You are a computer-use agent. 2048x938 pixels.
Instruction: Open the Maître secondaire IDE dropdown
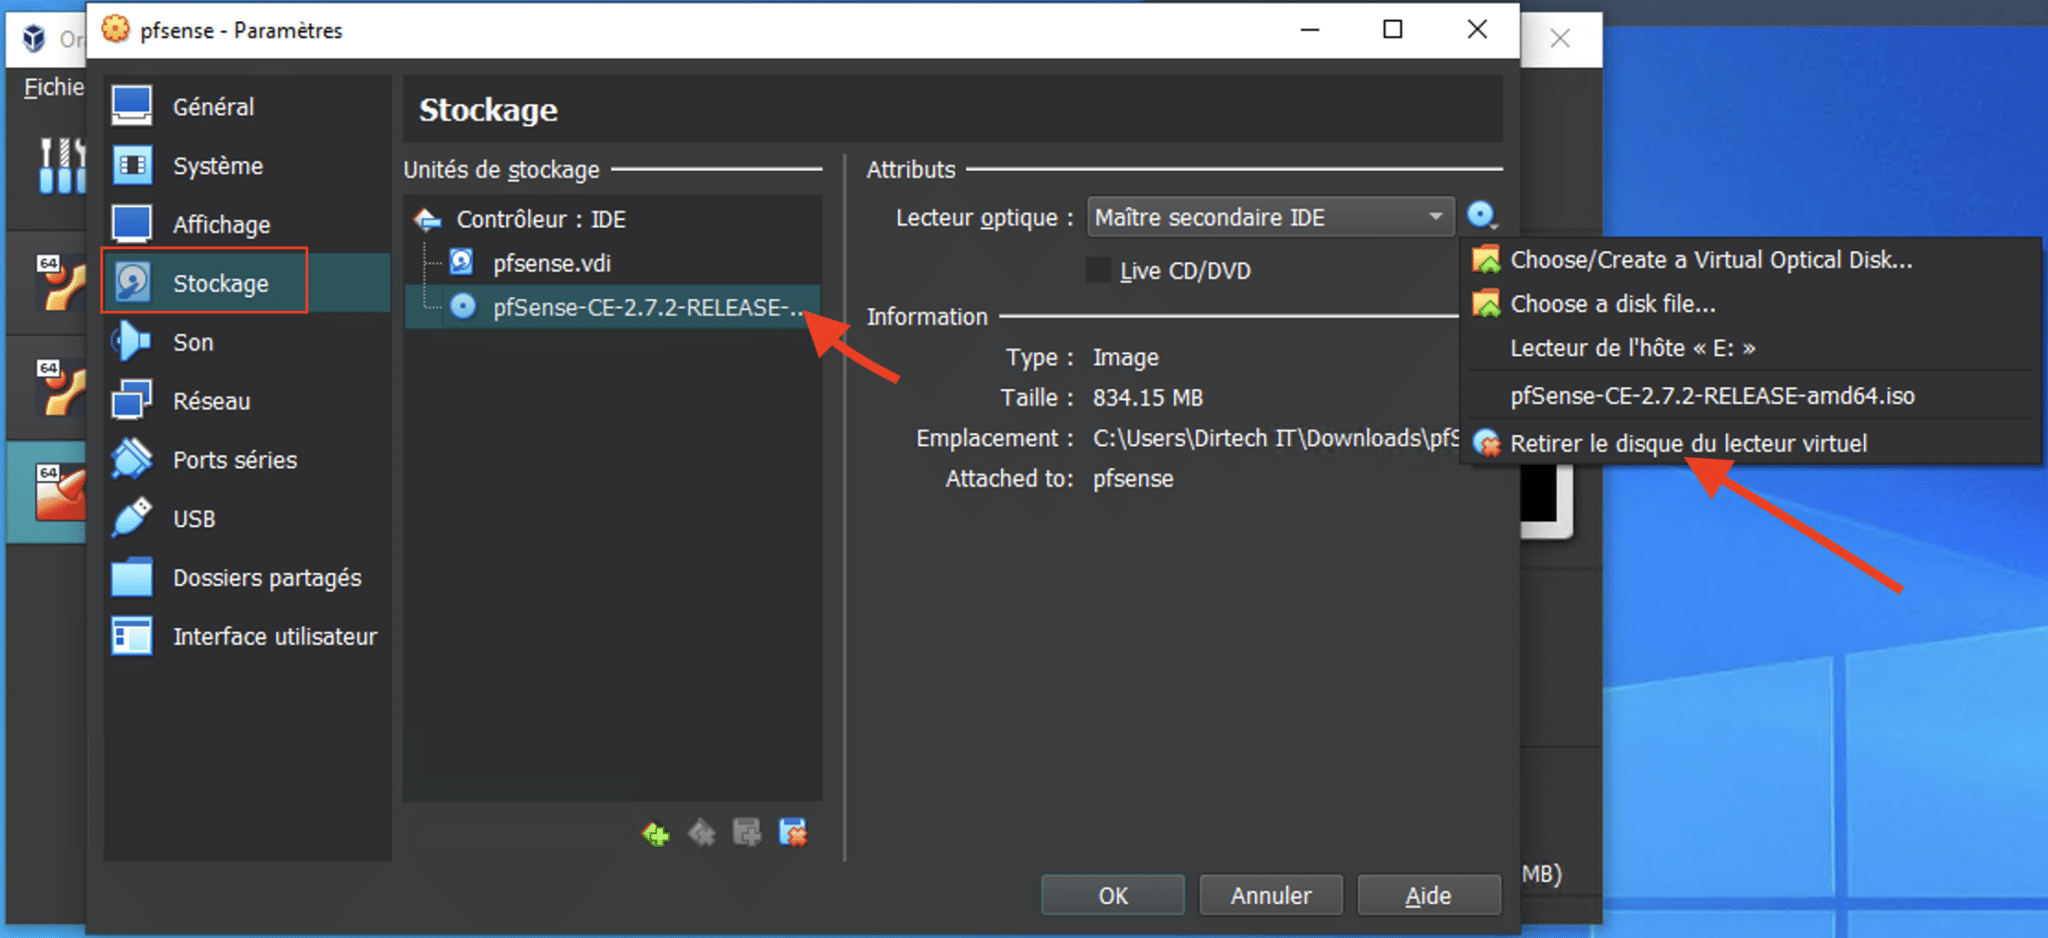1269,216
